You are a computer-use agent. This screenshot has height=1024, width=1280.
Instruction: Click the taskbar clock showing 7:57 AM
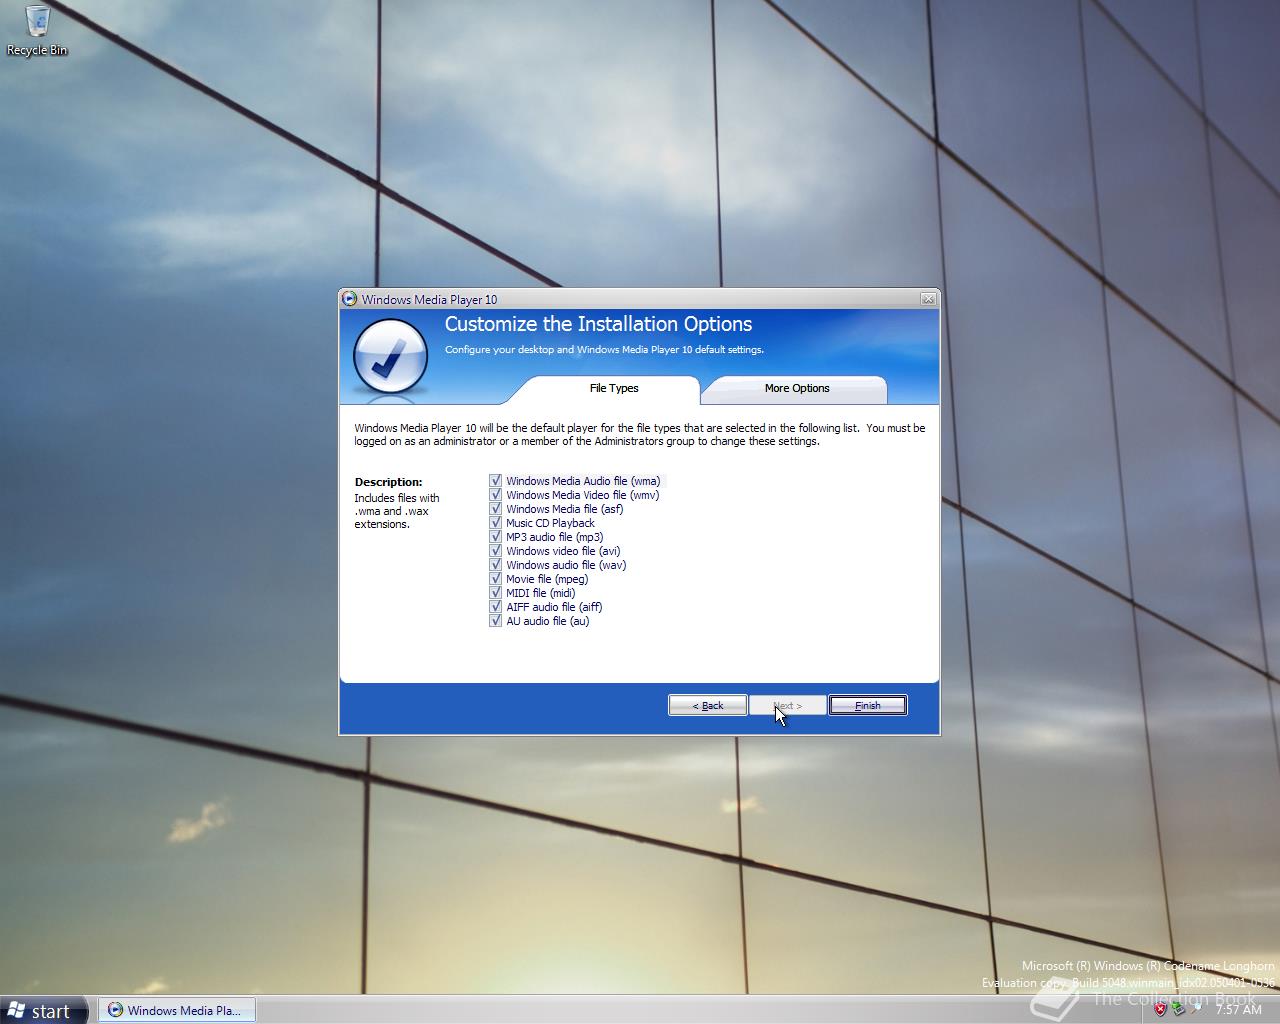(x=1239, y=1010)
